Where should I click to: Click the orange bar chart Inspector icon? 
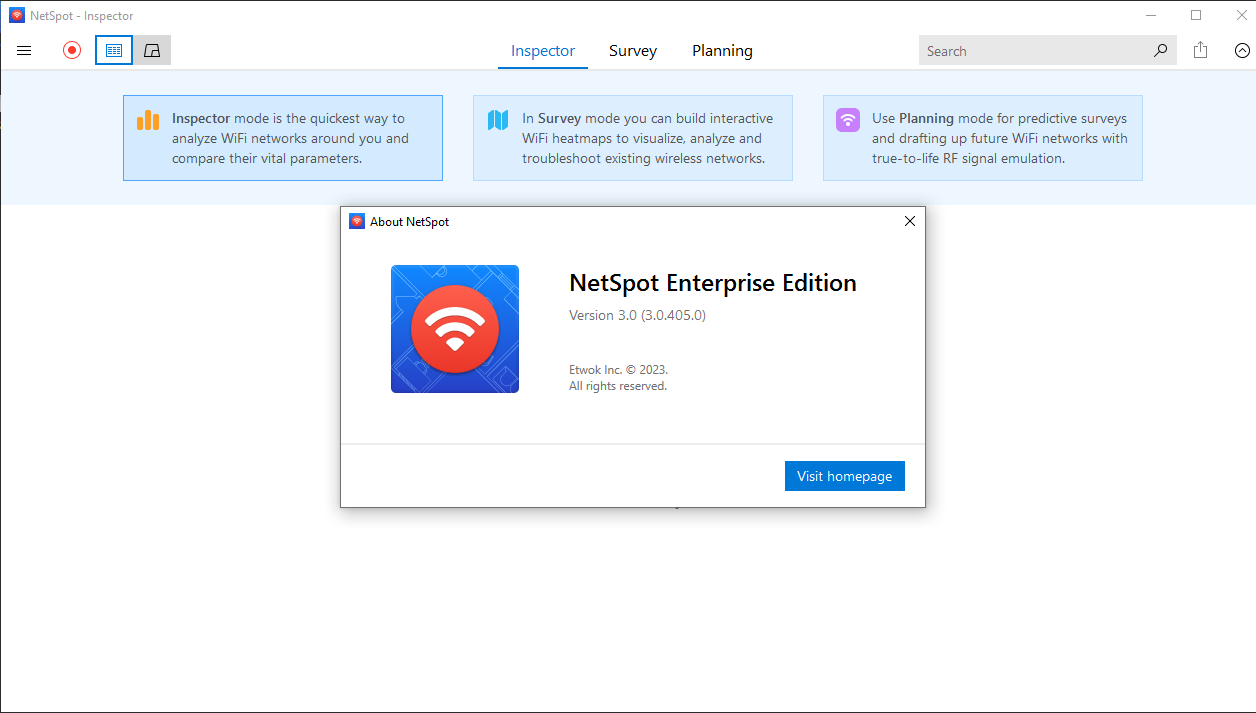click(x=148, y=120)
